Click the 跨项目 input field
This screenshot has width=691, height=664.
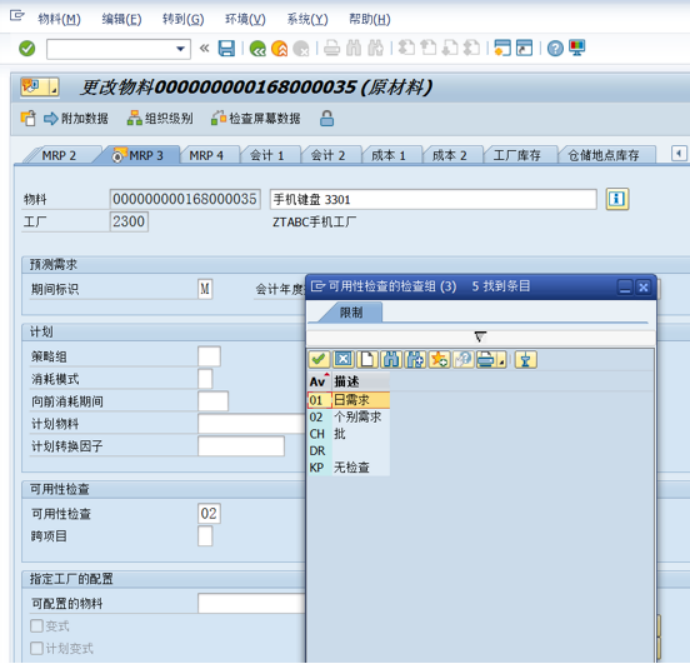pos(205,536)
